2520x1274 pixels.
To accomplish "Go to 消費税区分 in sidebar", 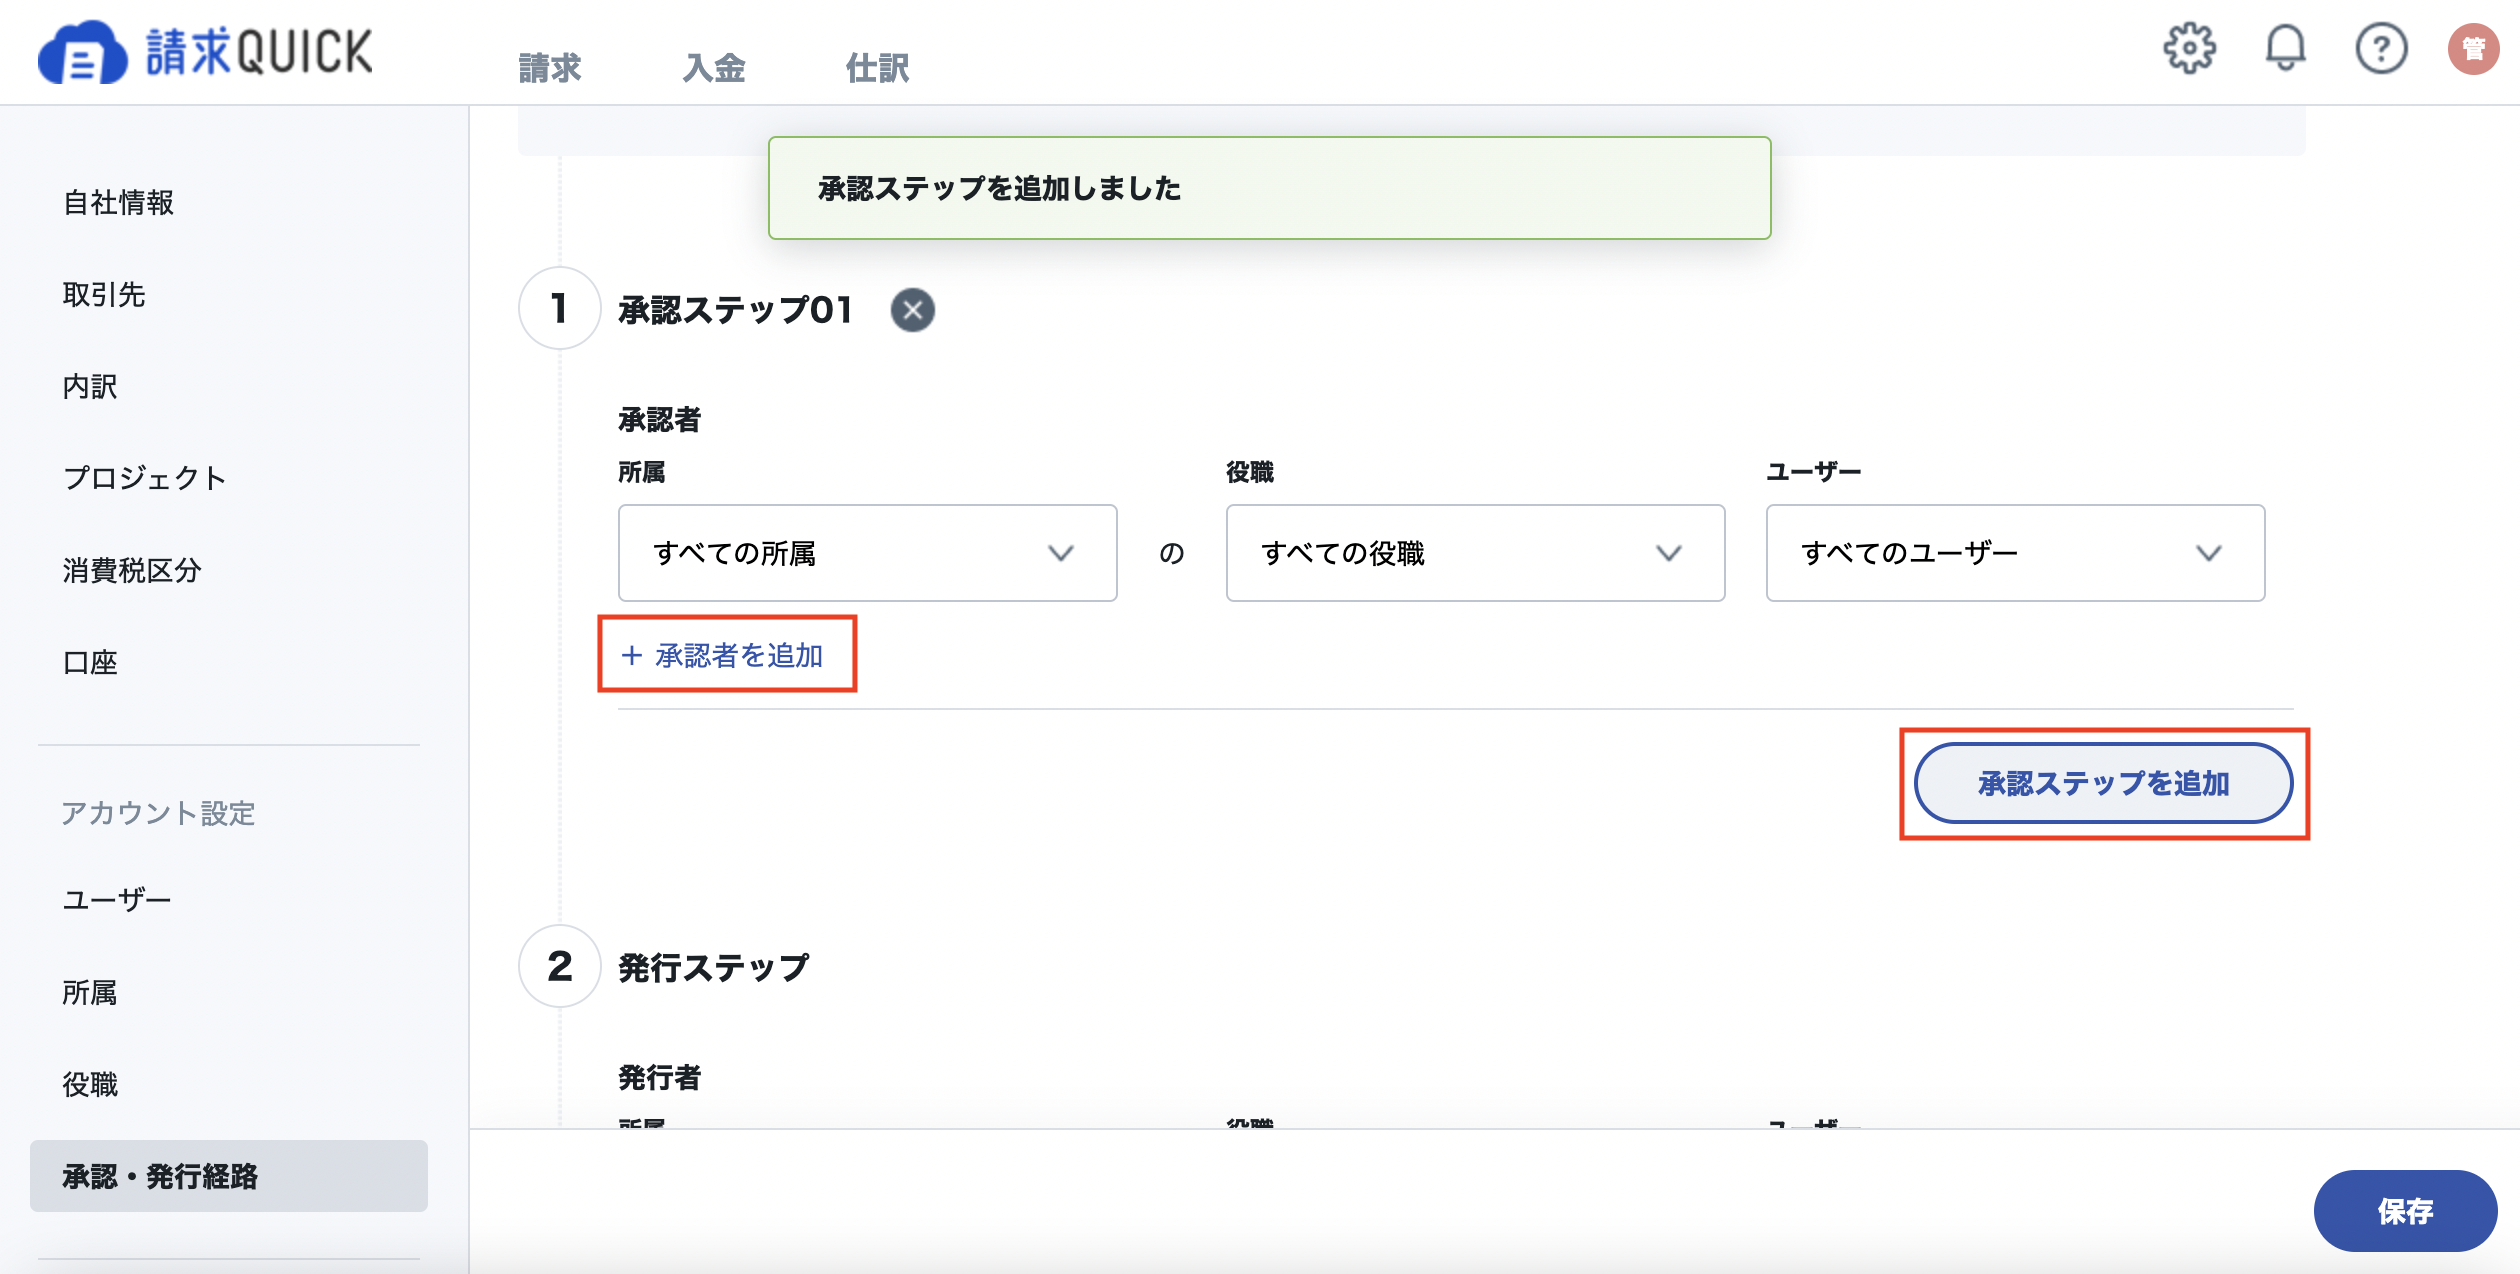I will (x=132, y=570).
